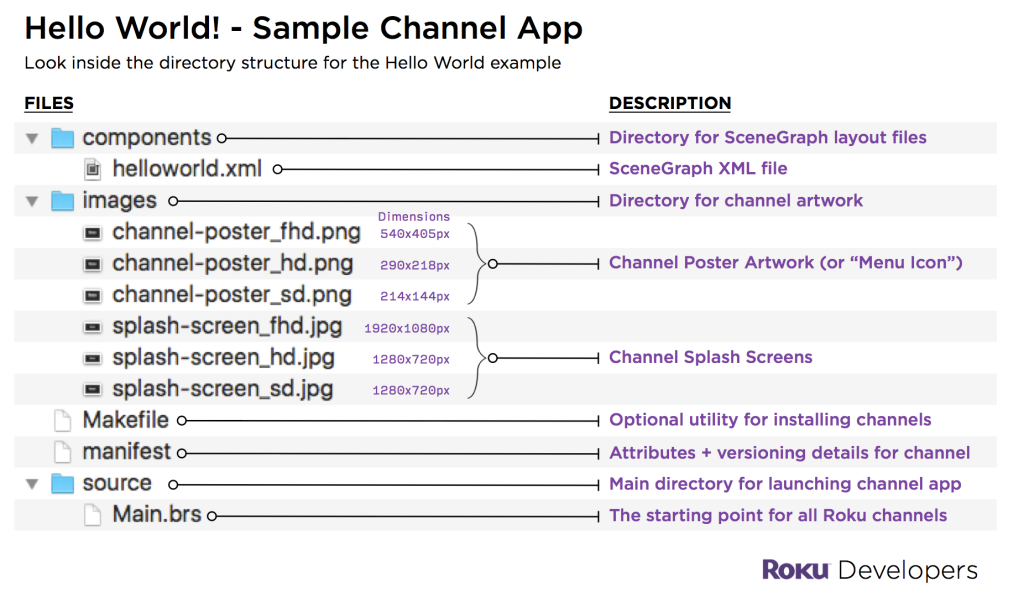Click the Makefile document icon
1024x602 pixels.
tap(63, 421)
